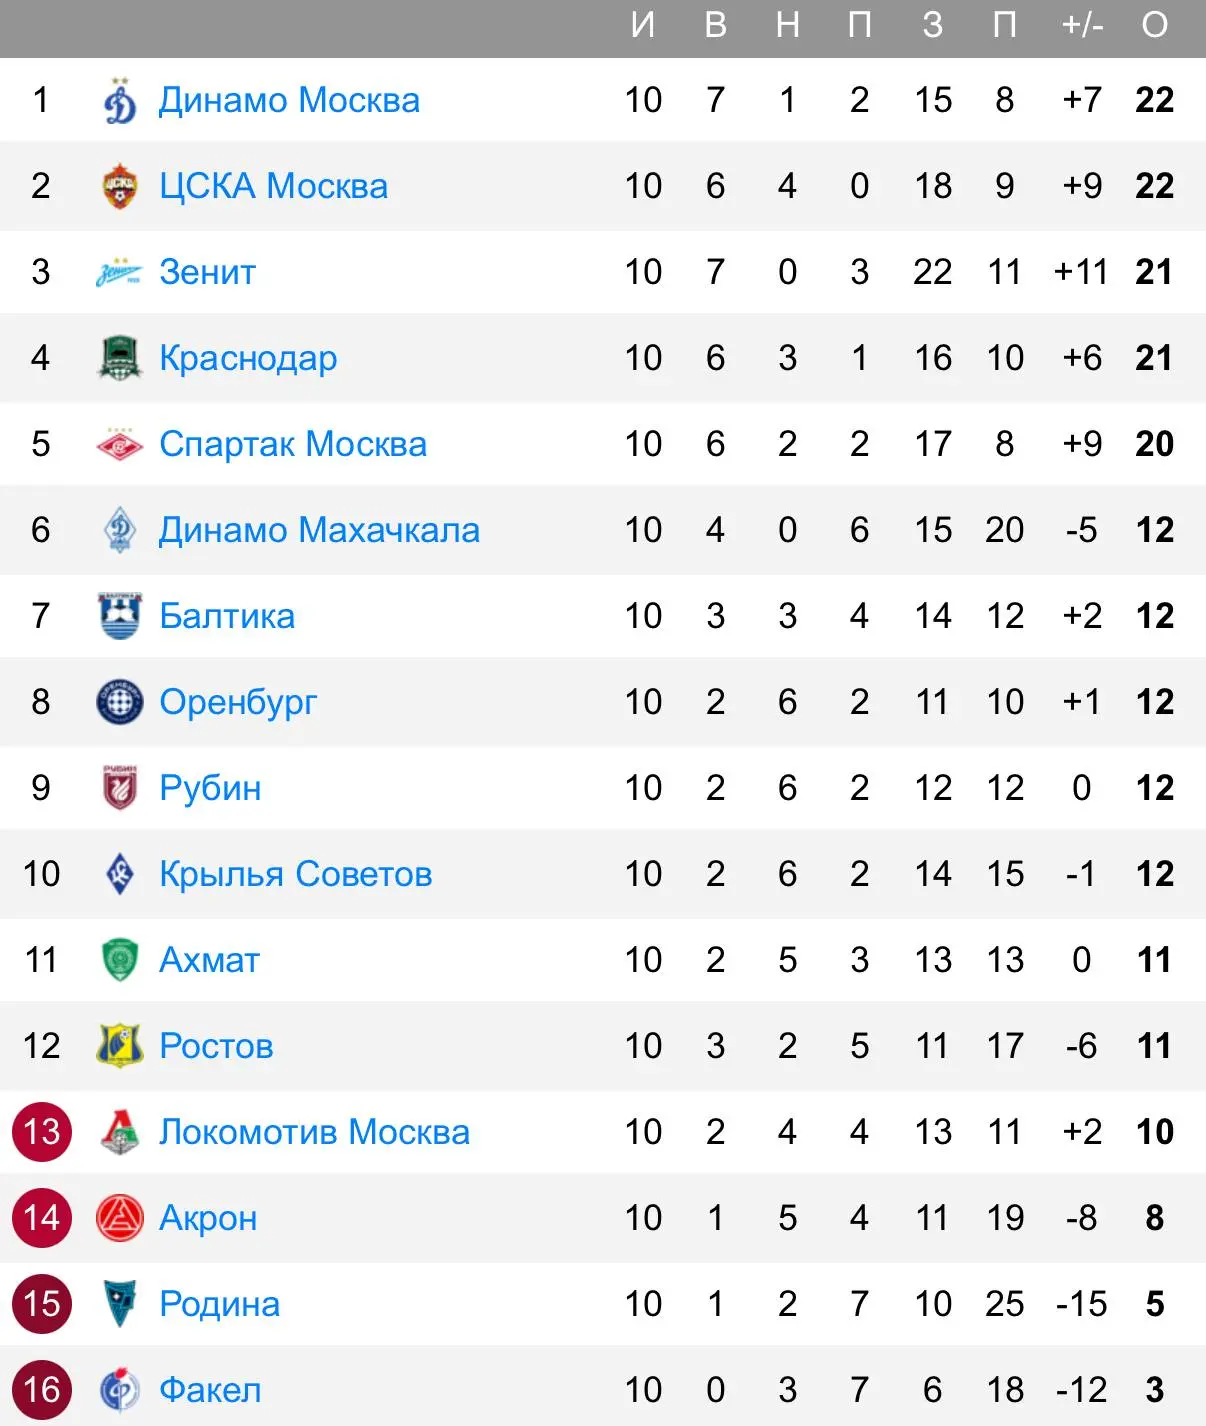
Task: Open the Динамо Махачкала team link
Action: 319,530
